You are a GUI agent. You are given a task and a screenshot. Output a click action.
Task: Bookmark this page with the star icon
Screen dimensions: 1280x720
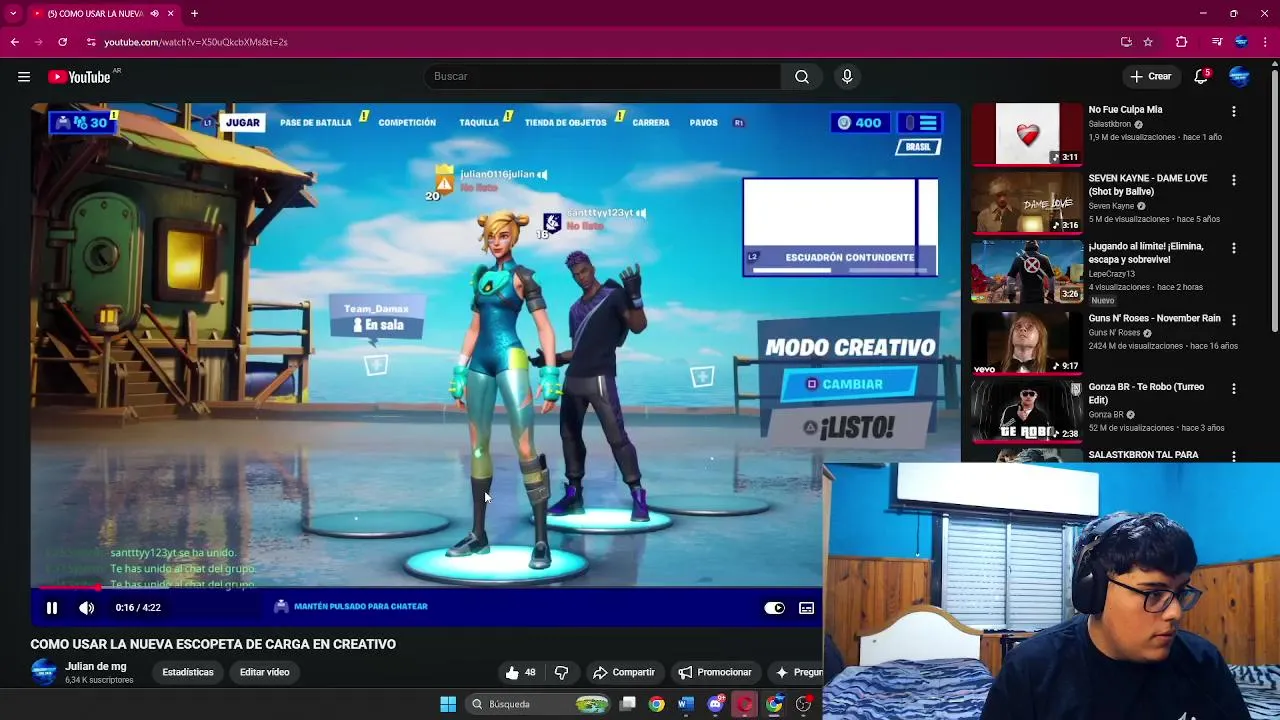(x=1148, y=42)
